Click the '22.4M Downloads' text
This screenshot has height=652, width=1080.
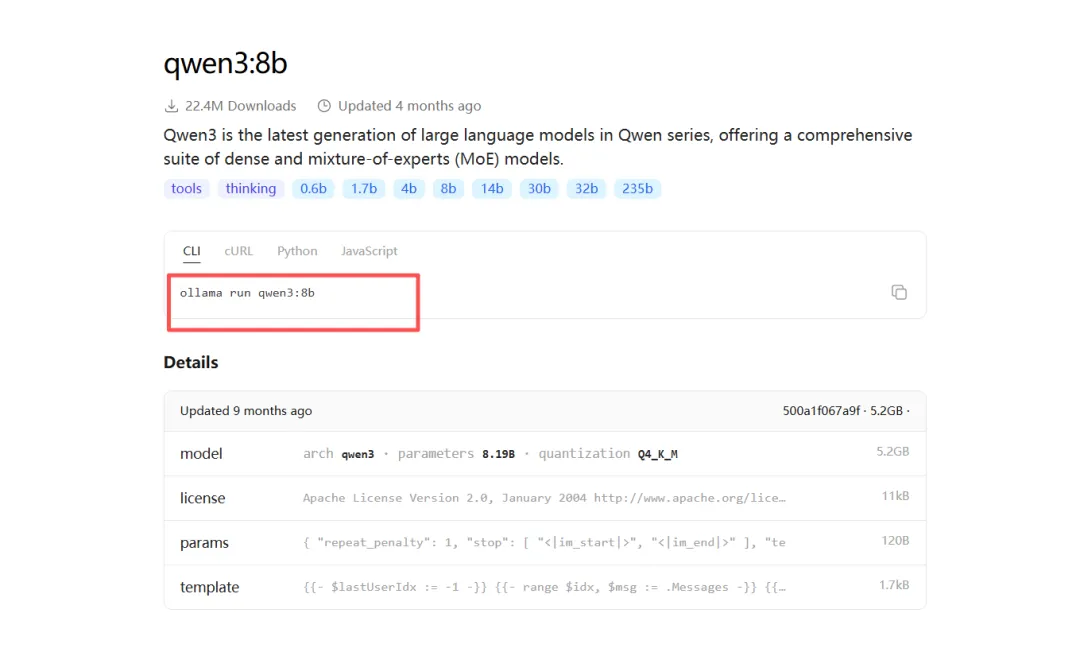240,106
